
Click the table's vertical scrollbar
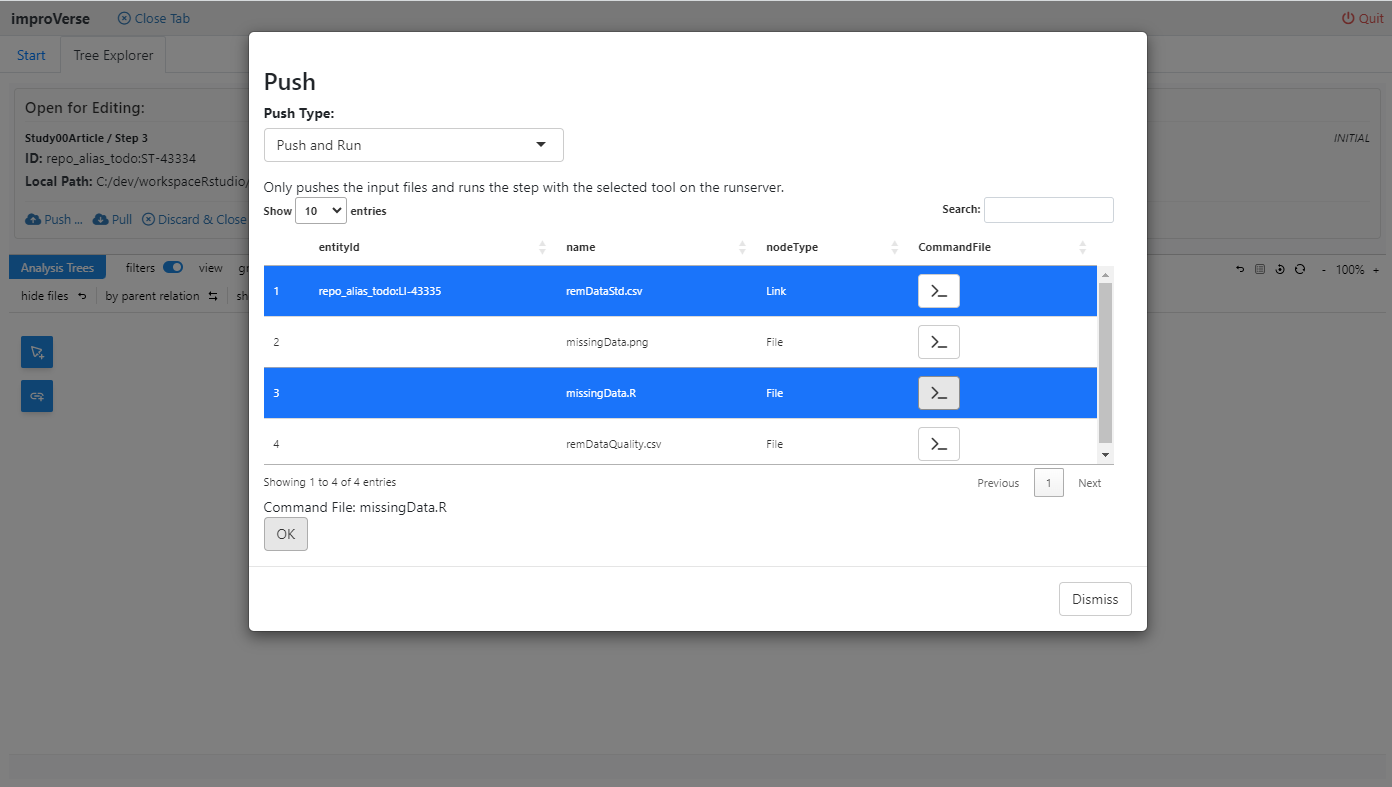tap(1105, 362)
